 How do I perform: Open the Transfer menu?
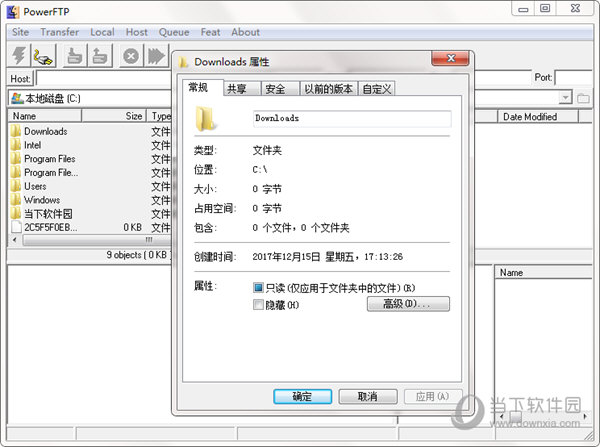click(60, 32)
